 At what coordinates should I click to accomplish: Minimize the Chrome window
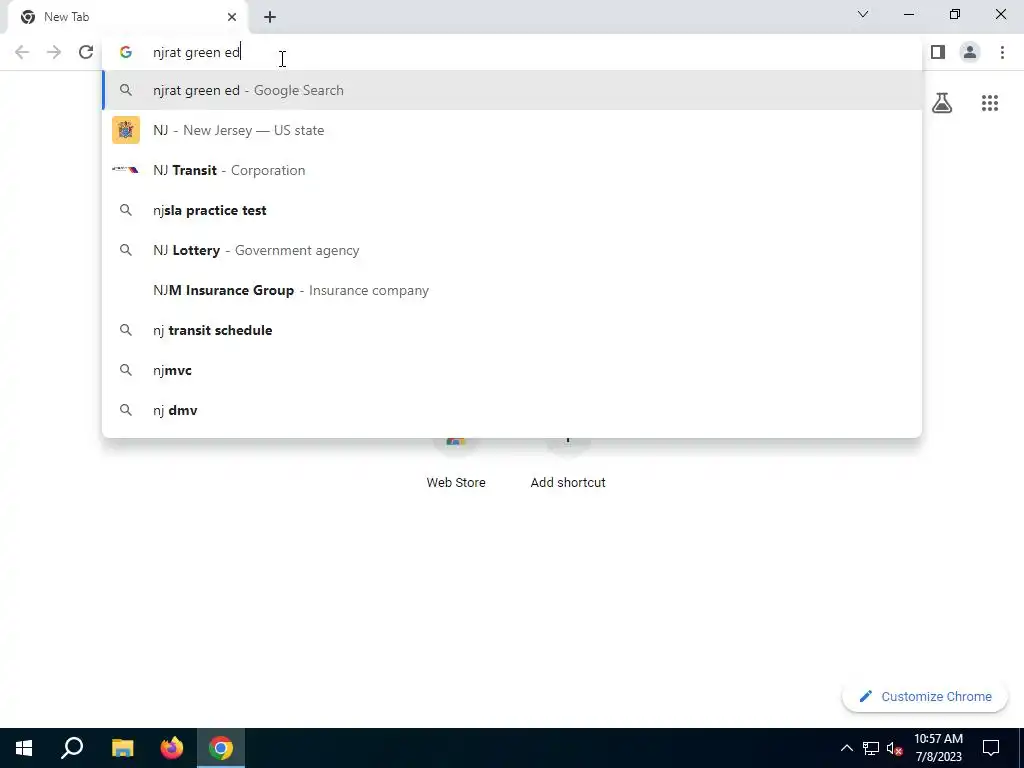coord(909,14)
